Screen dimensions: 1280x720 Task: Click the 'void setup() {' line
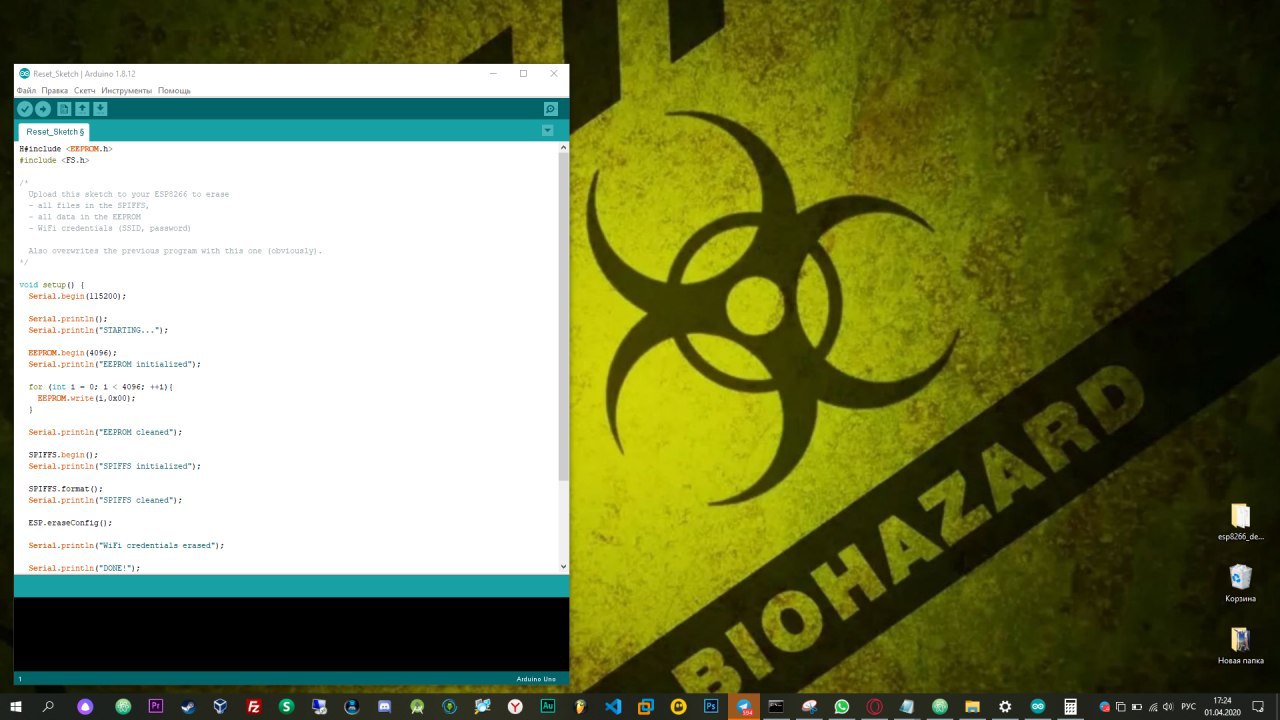tap(52, 285)
